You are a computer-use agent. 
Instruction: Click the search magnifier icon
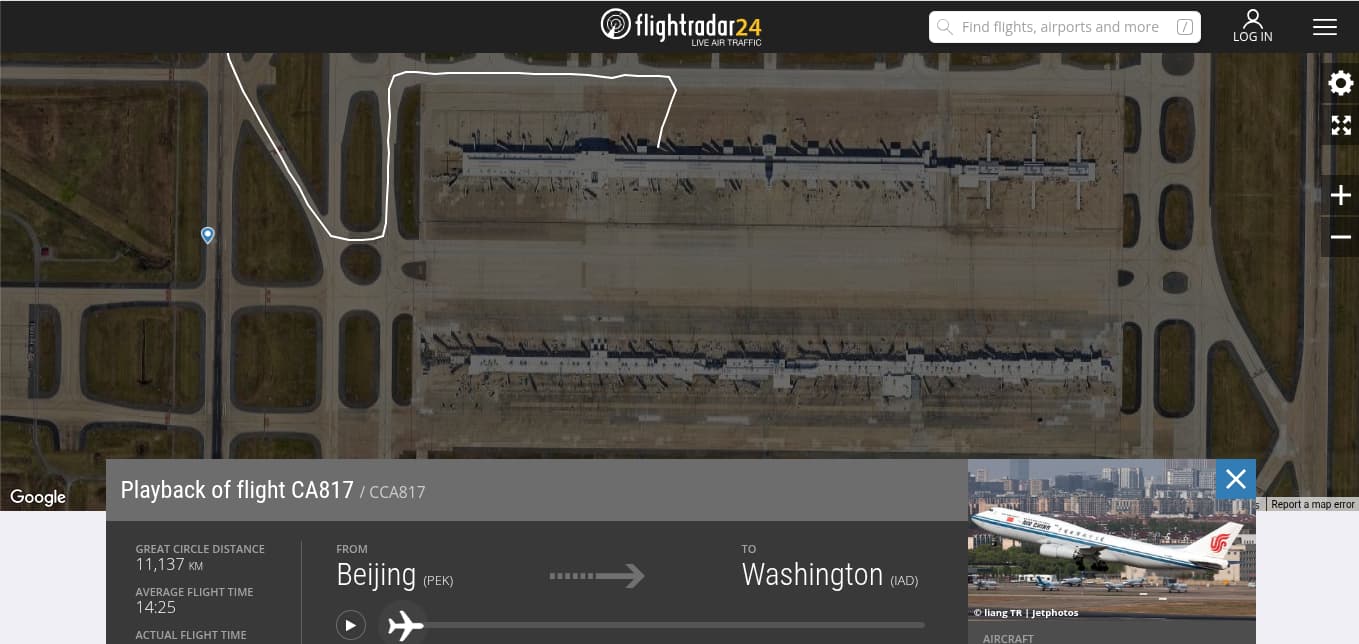tap(944, 27)
